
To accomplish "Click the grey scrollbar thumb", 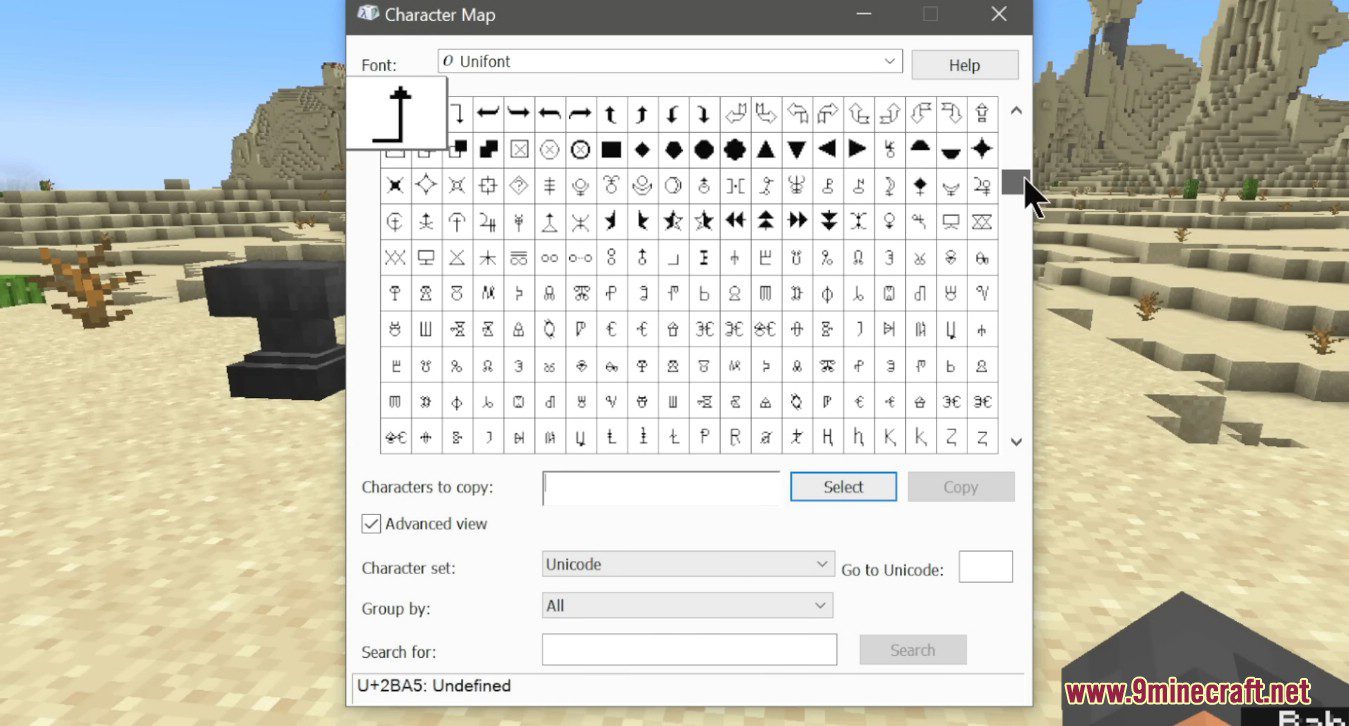I will [x=1014, y=182].
